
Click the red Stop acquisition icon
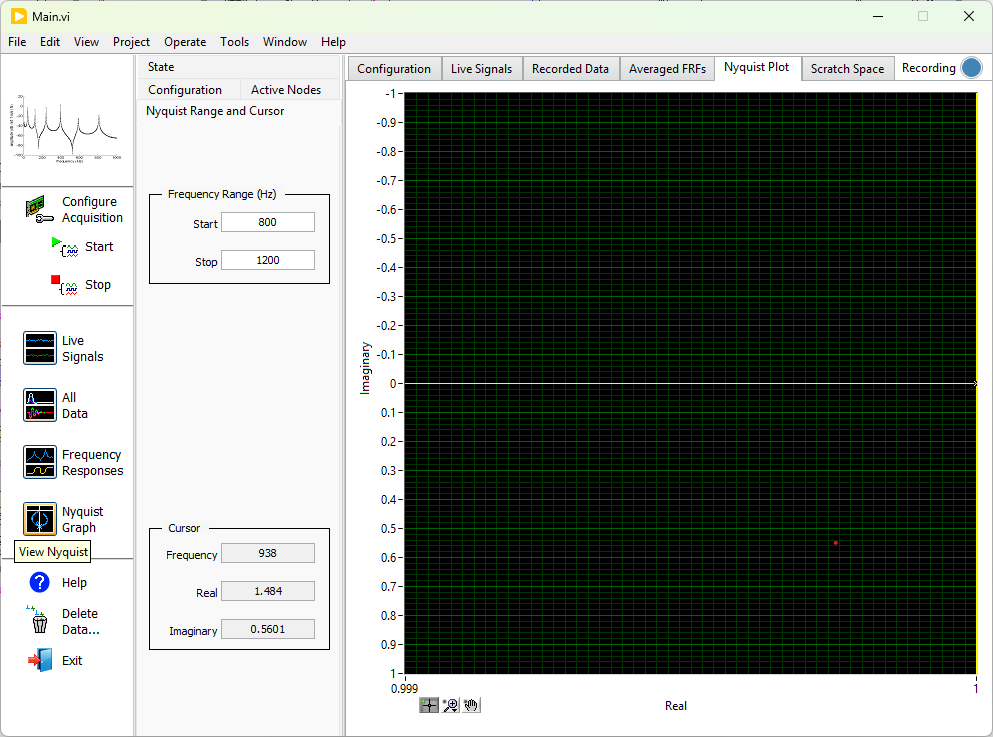point(65,285)
